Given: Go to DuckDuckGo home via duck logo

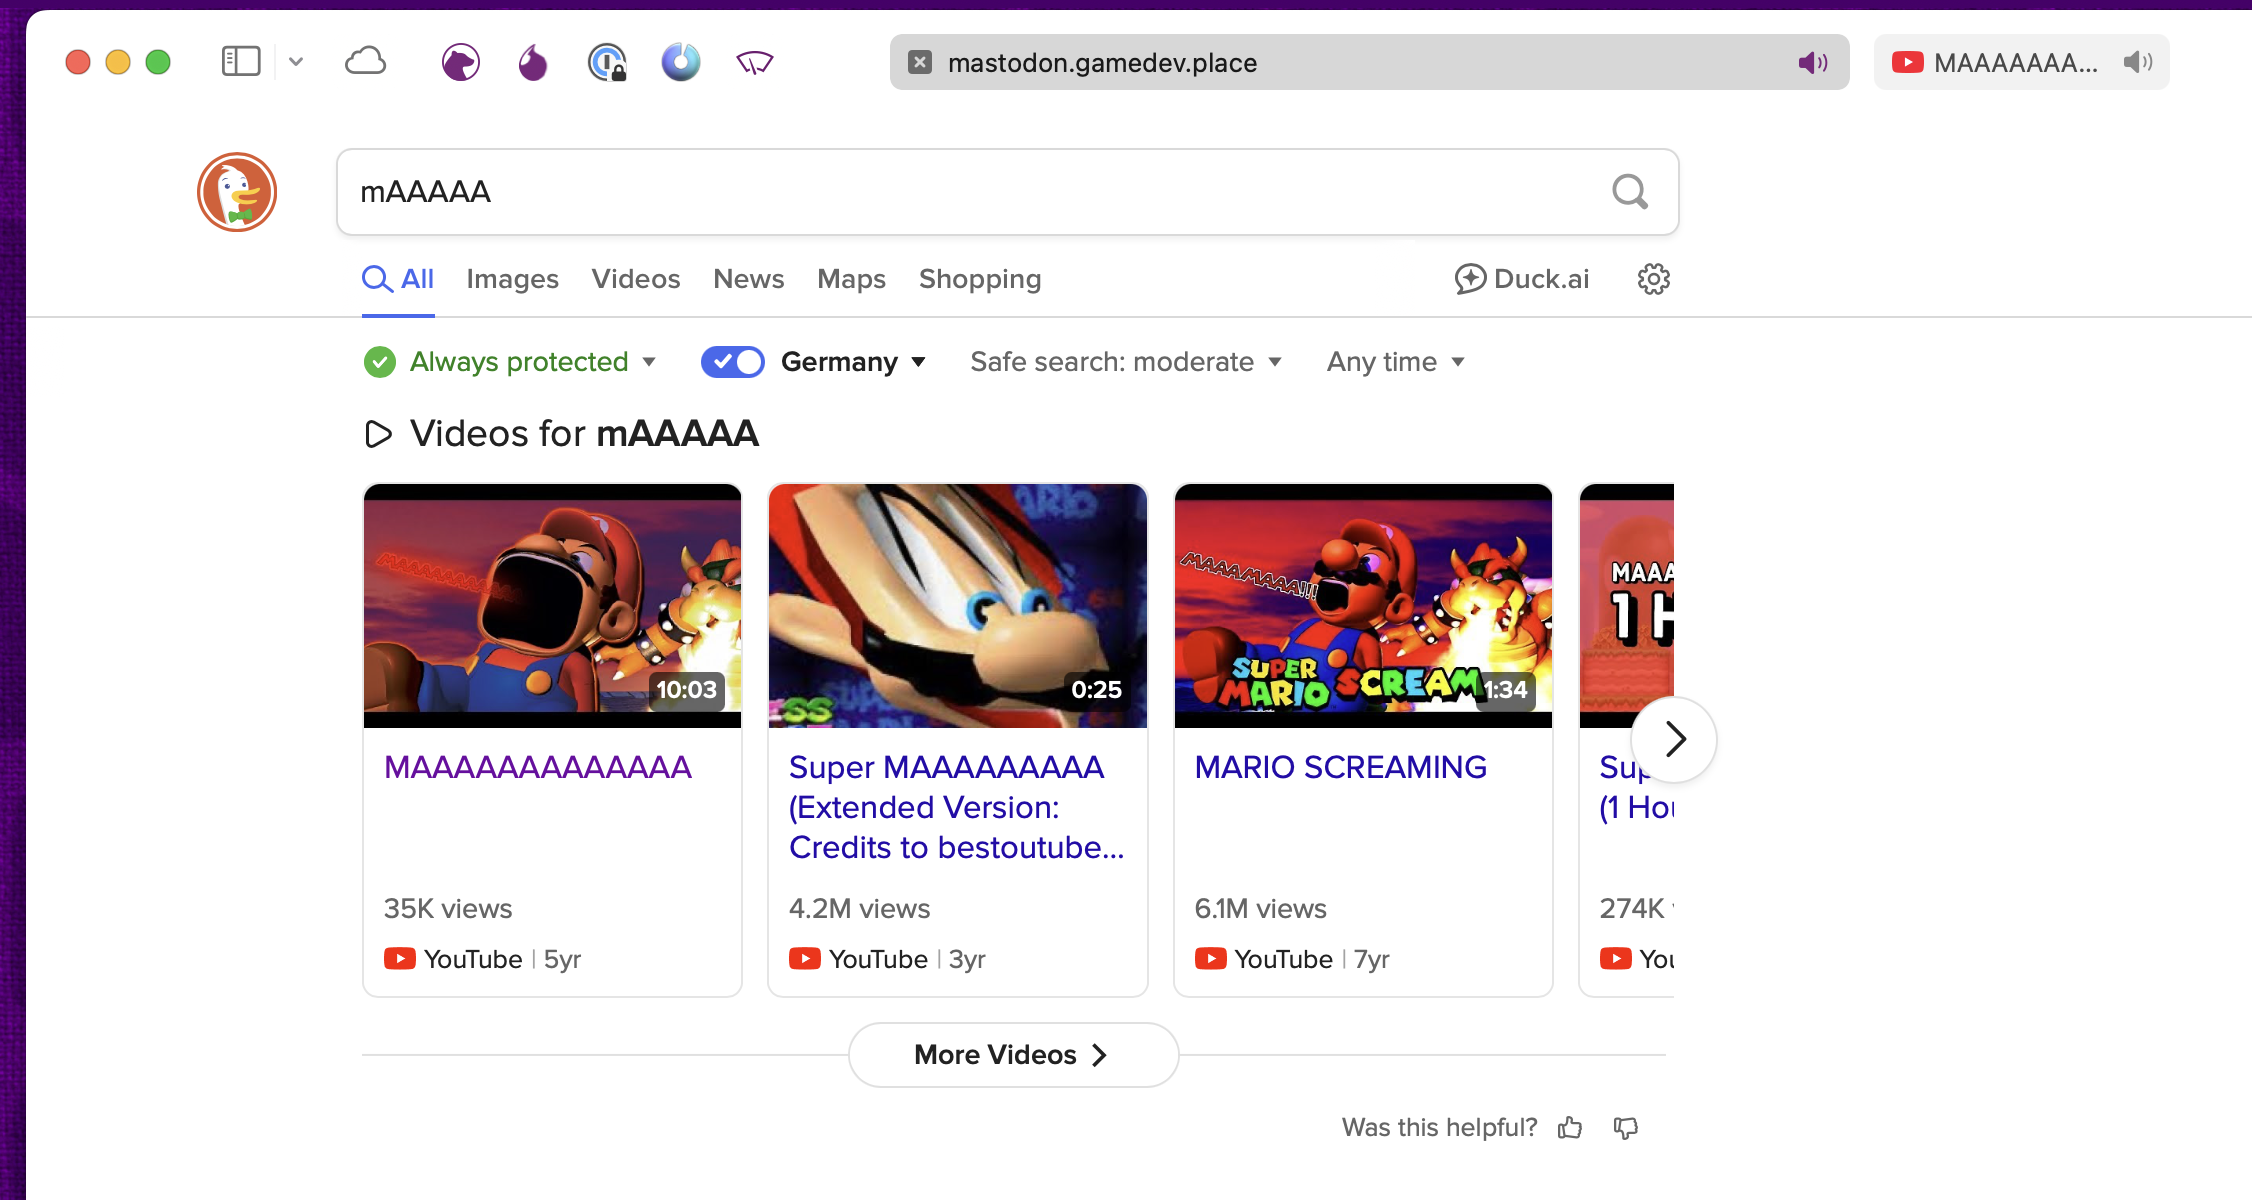Looking at the screenshot, I should pos(237,192).
